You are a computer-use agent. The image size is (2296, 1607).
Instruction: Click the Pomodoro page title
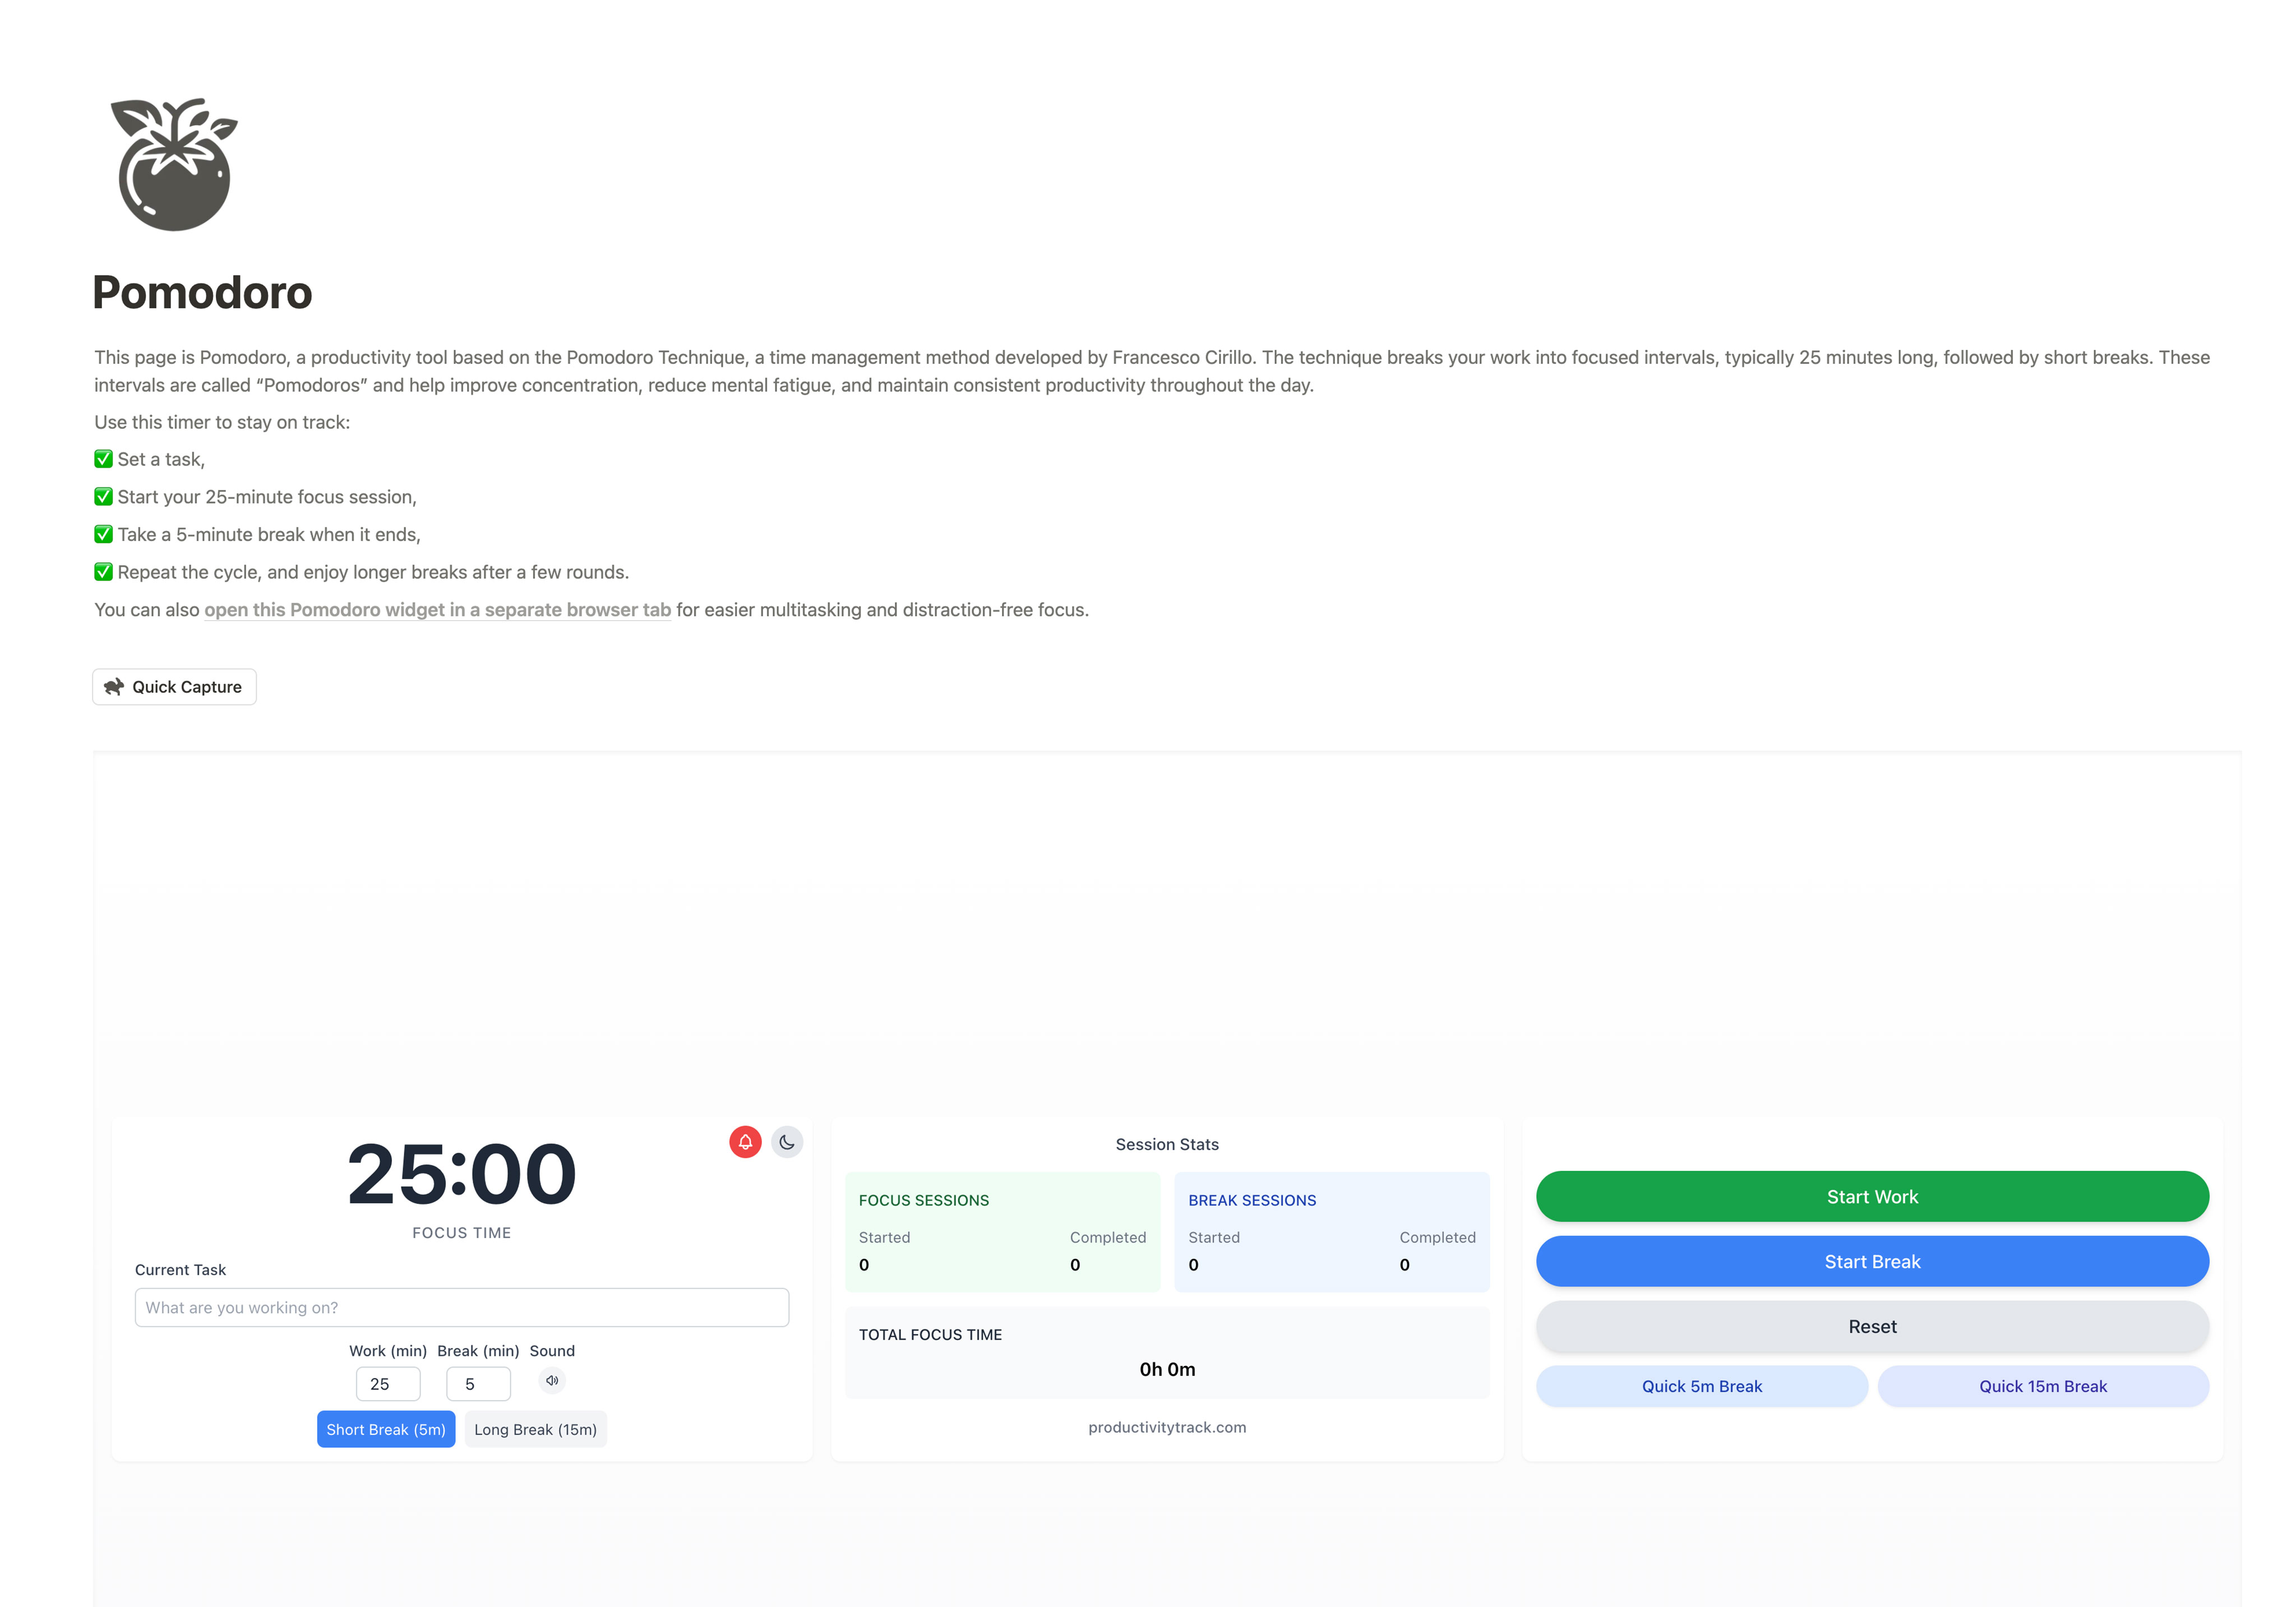(202, 292)
